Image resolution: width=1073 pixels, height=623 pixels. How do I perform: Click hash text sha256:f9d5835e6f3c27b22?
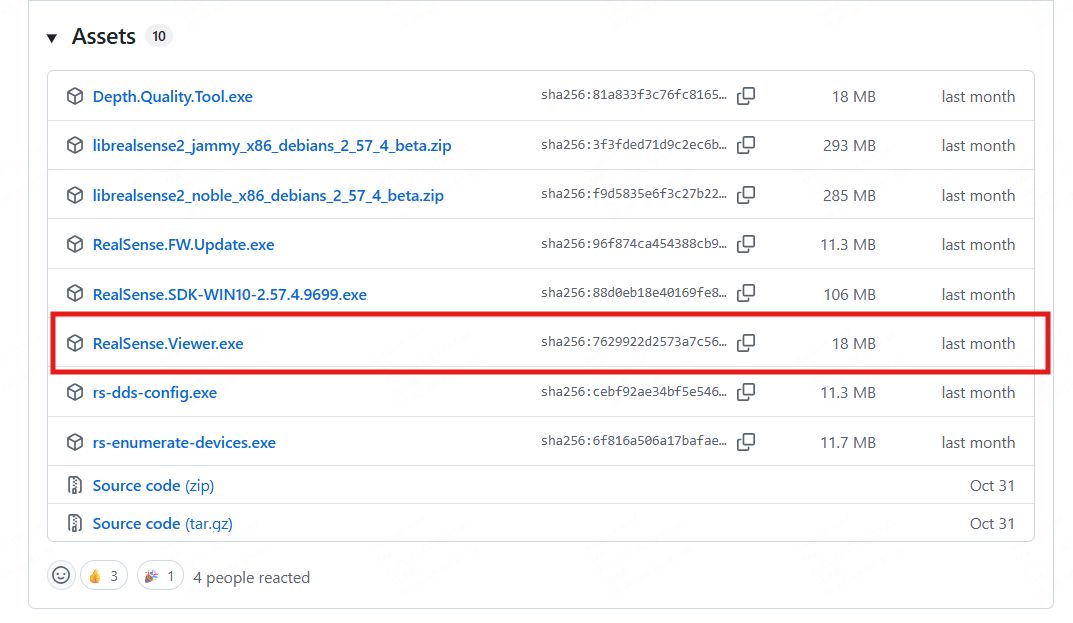point(634,194)
